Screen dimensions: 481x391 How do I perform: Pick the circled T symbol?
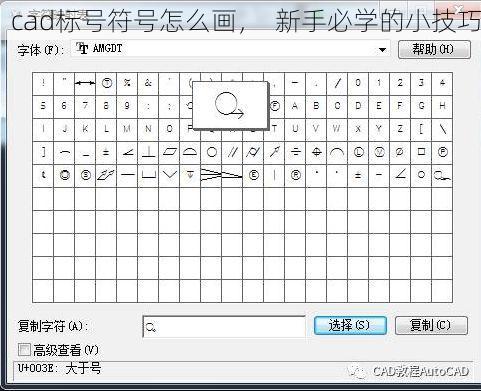click(107, 83)
